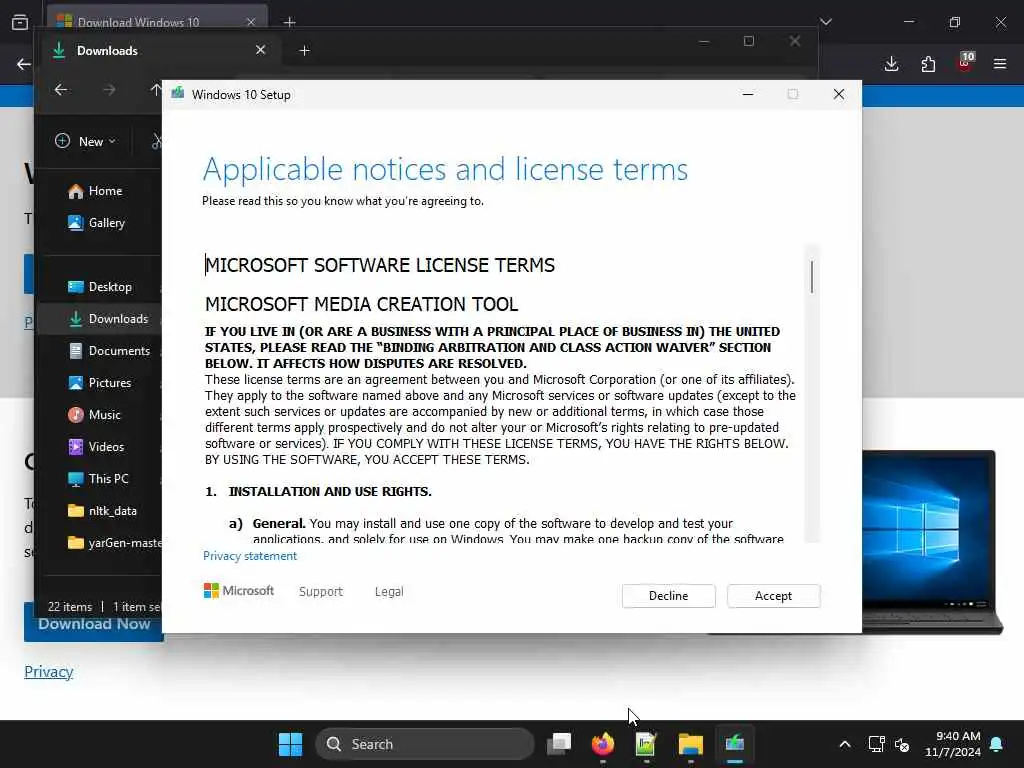Open Gallery in File Explorer sidebar

coord(97,223)
